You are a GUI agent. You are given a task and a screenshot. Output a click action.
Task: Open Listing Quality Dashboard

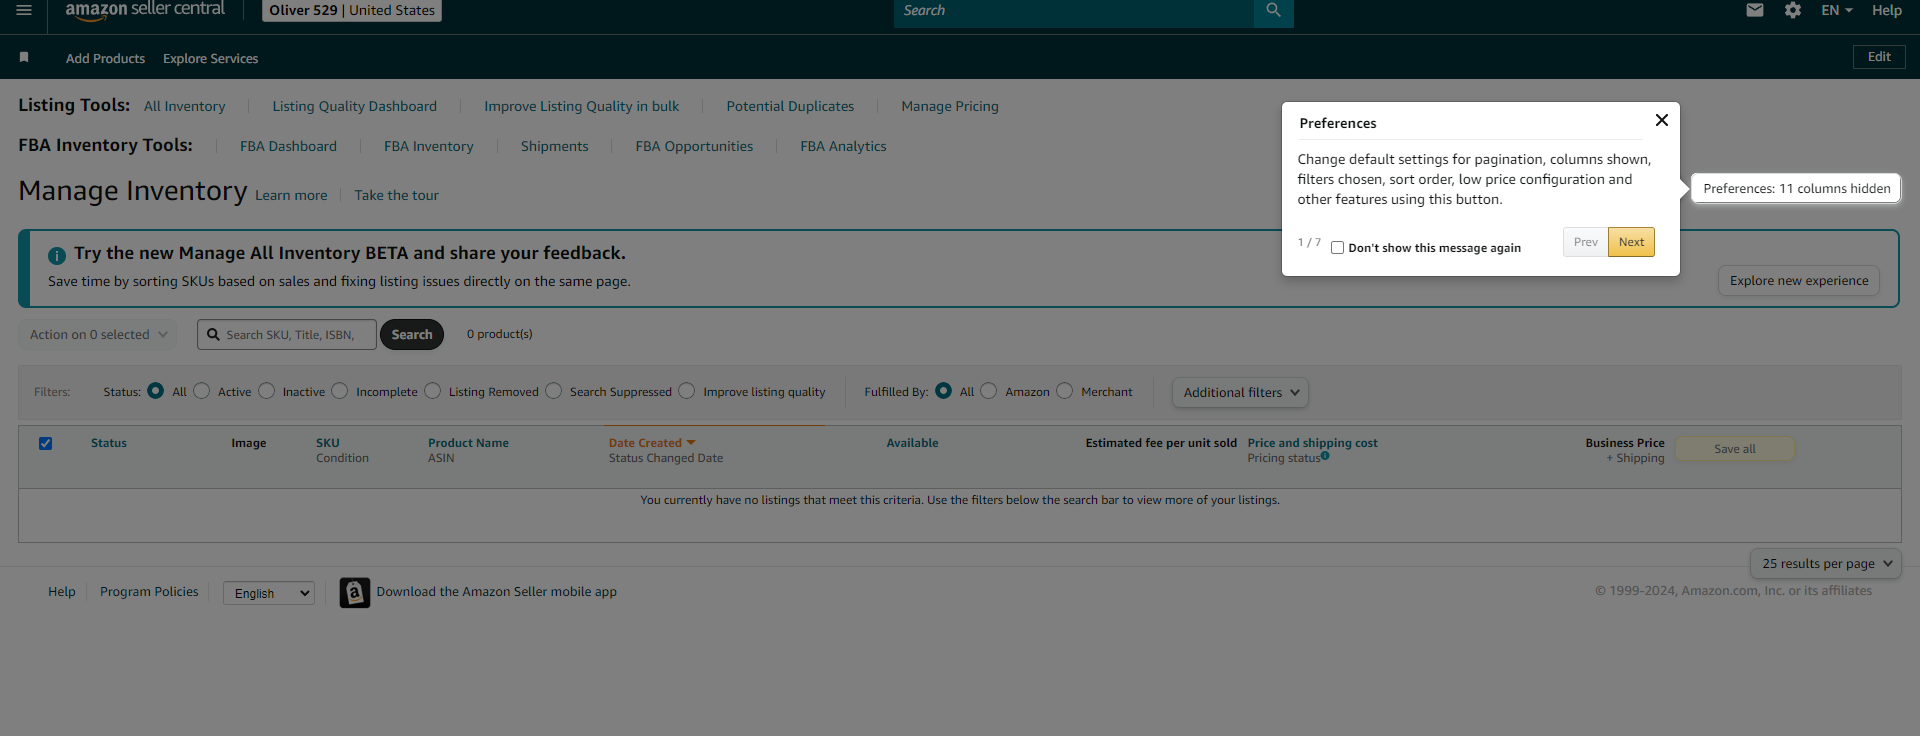tap(355, 106)
